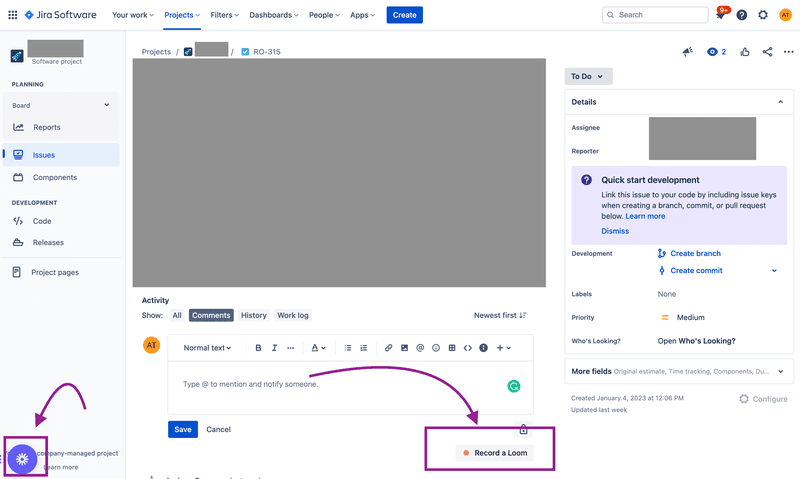Show the Work log activity tab
Viewport: 800px width, 479px height.
[293, 315]
